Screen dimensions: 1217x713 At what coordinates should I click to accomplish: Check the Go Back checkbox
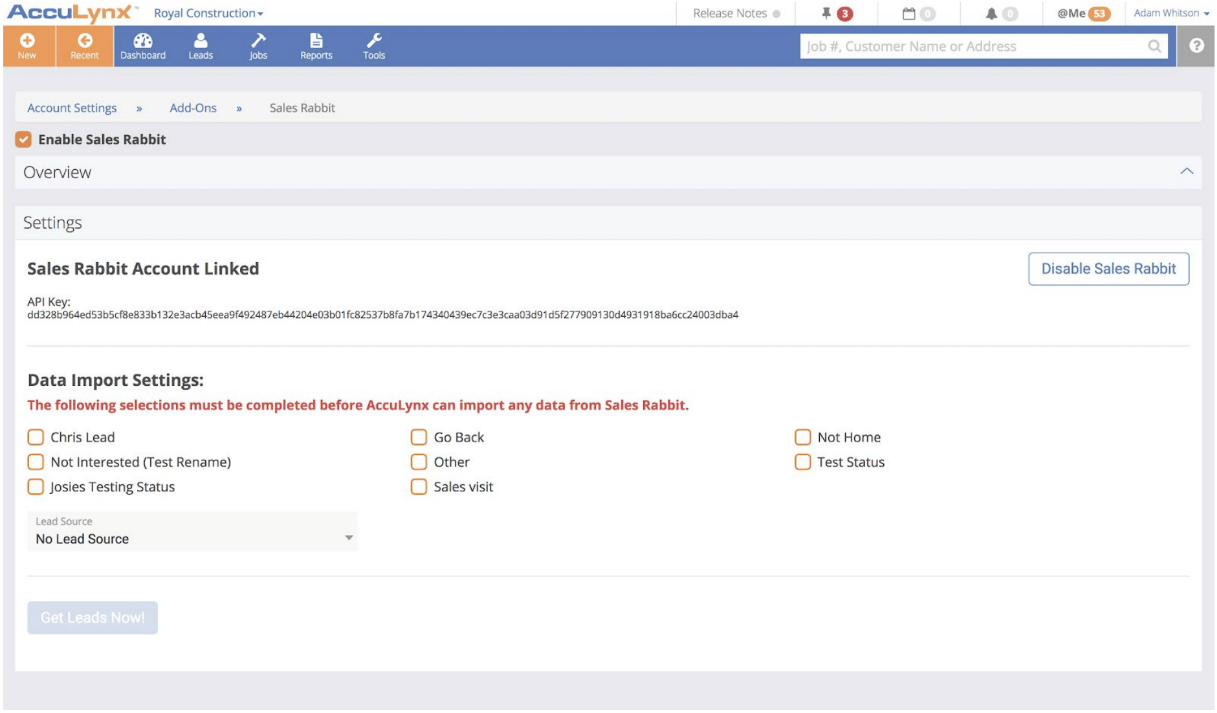click(x=419, y=437)
